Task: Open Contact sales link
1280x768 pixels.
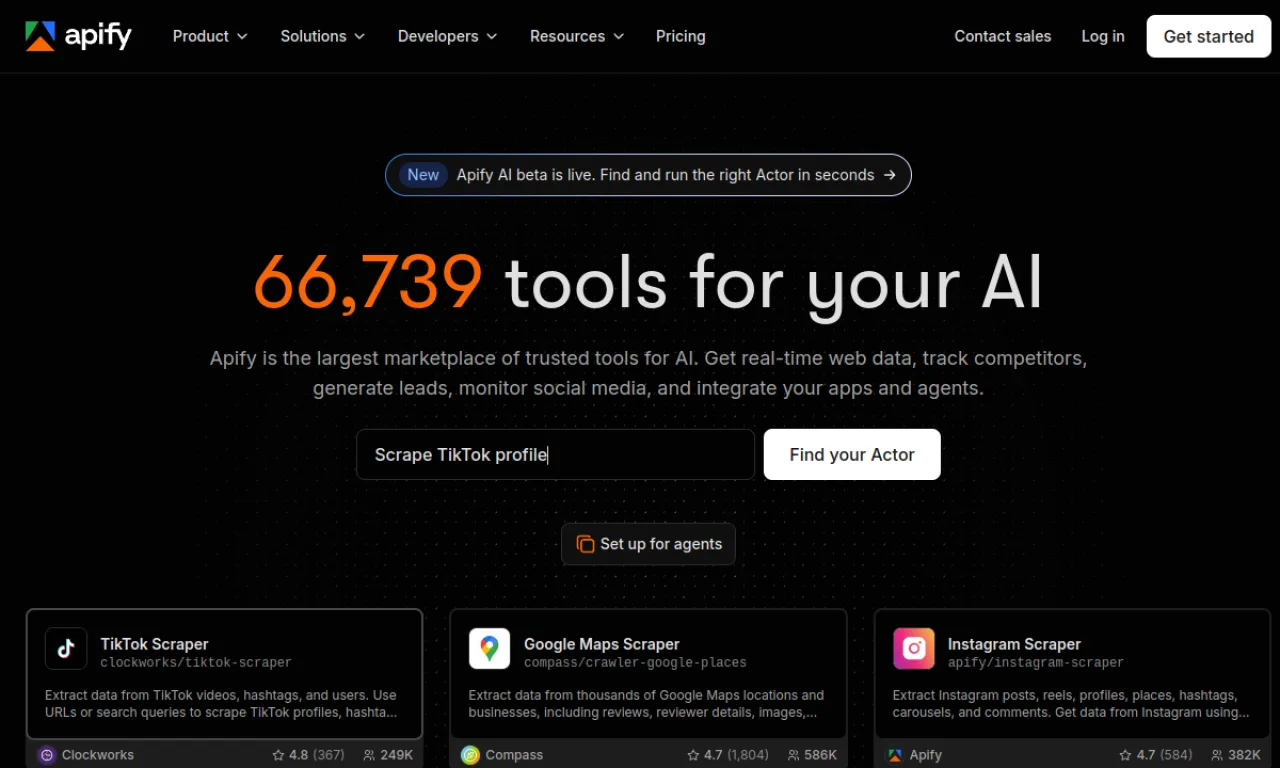Action: pos(1003,36)
